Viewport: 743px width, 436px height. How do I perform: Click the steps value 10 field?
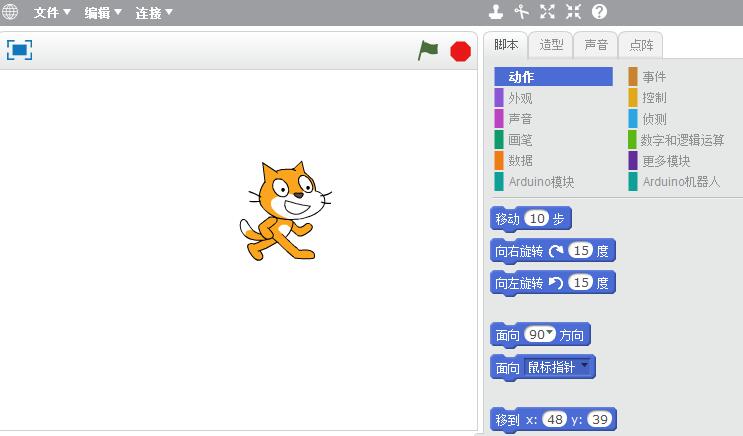pos(537,218)
